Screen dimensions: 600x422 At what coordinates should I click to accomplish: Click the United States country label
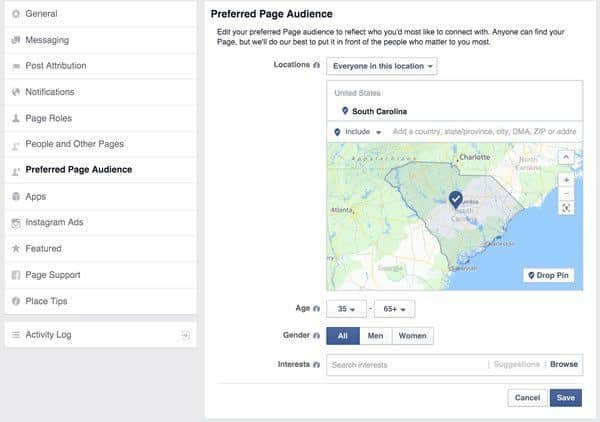click(357, 93)
